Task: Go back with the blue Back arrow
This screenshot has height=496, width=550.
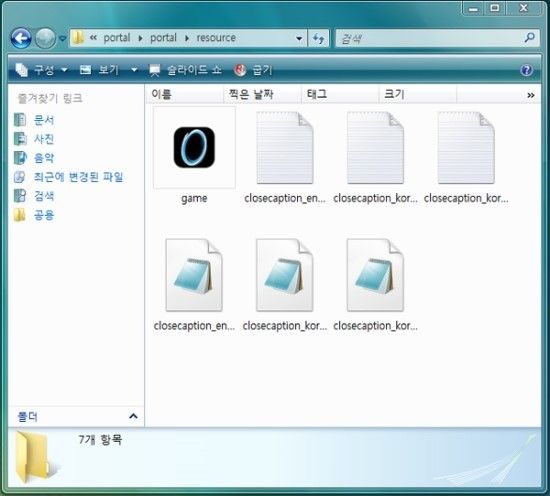Action: coord(21,38)
